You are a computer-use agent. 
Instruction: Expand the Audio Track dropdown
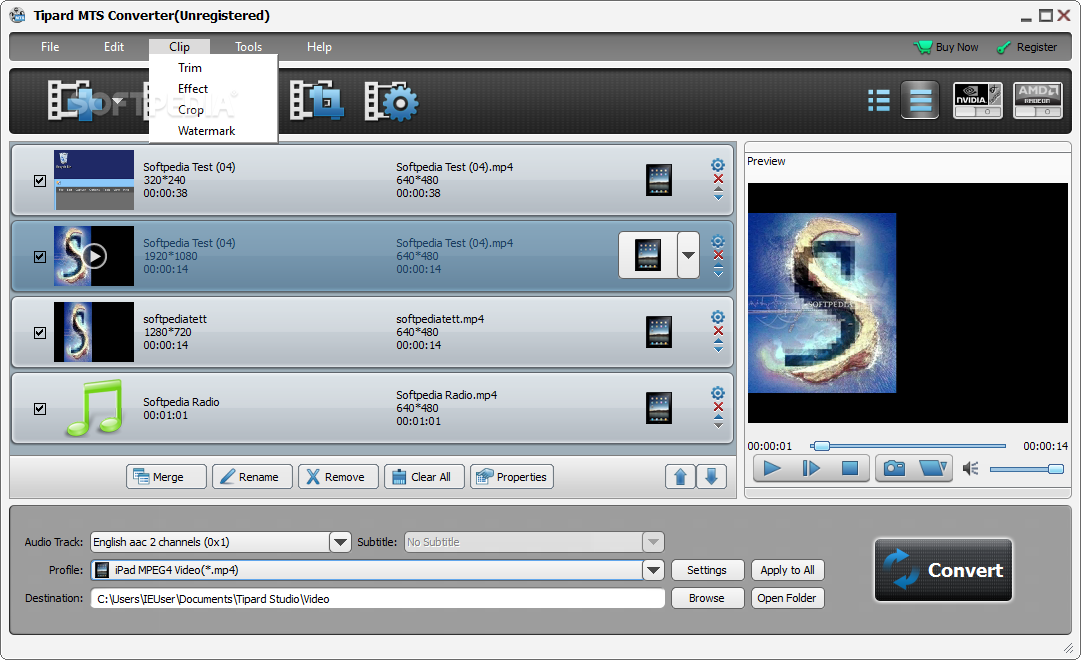pyautogui.click(x=340, y=542)
